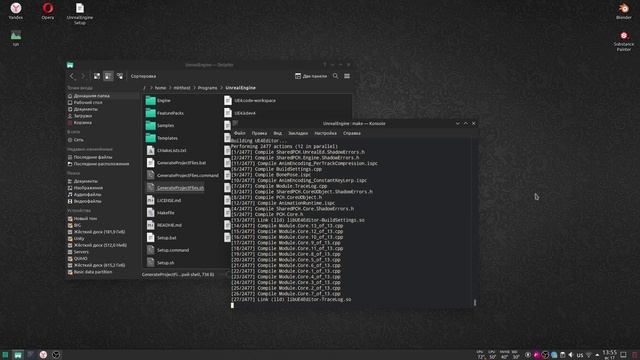Open the FeaturePacks folder
640x360 pixels.
165,113
